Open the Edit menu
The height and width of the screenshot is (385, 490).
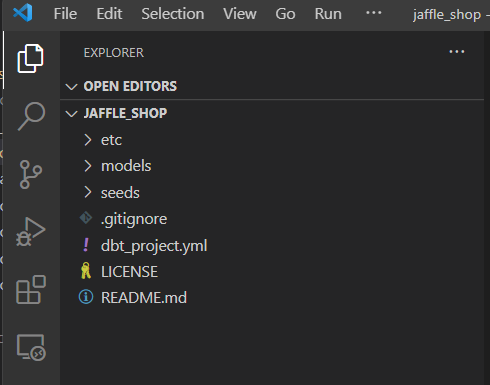(x=109, y=14)
